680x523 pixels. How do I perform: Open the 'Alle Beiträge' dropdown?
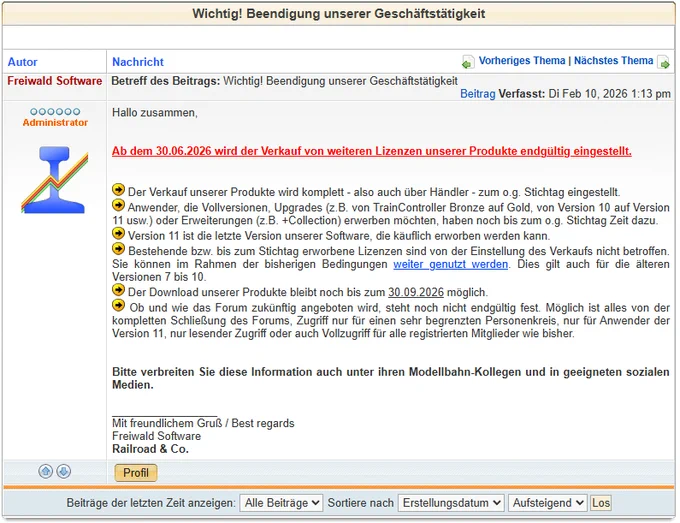point(281,503)
